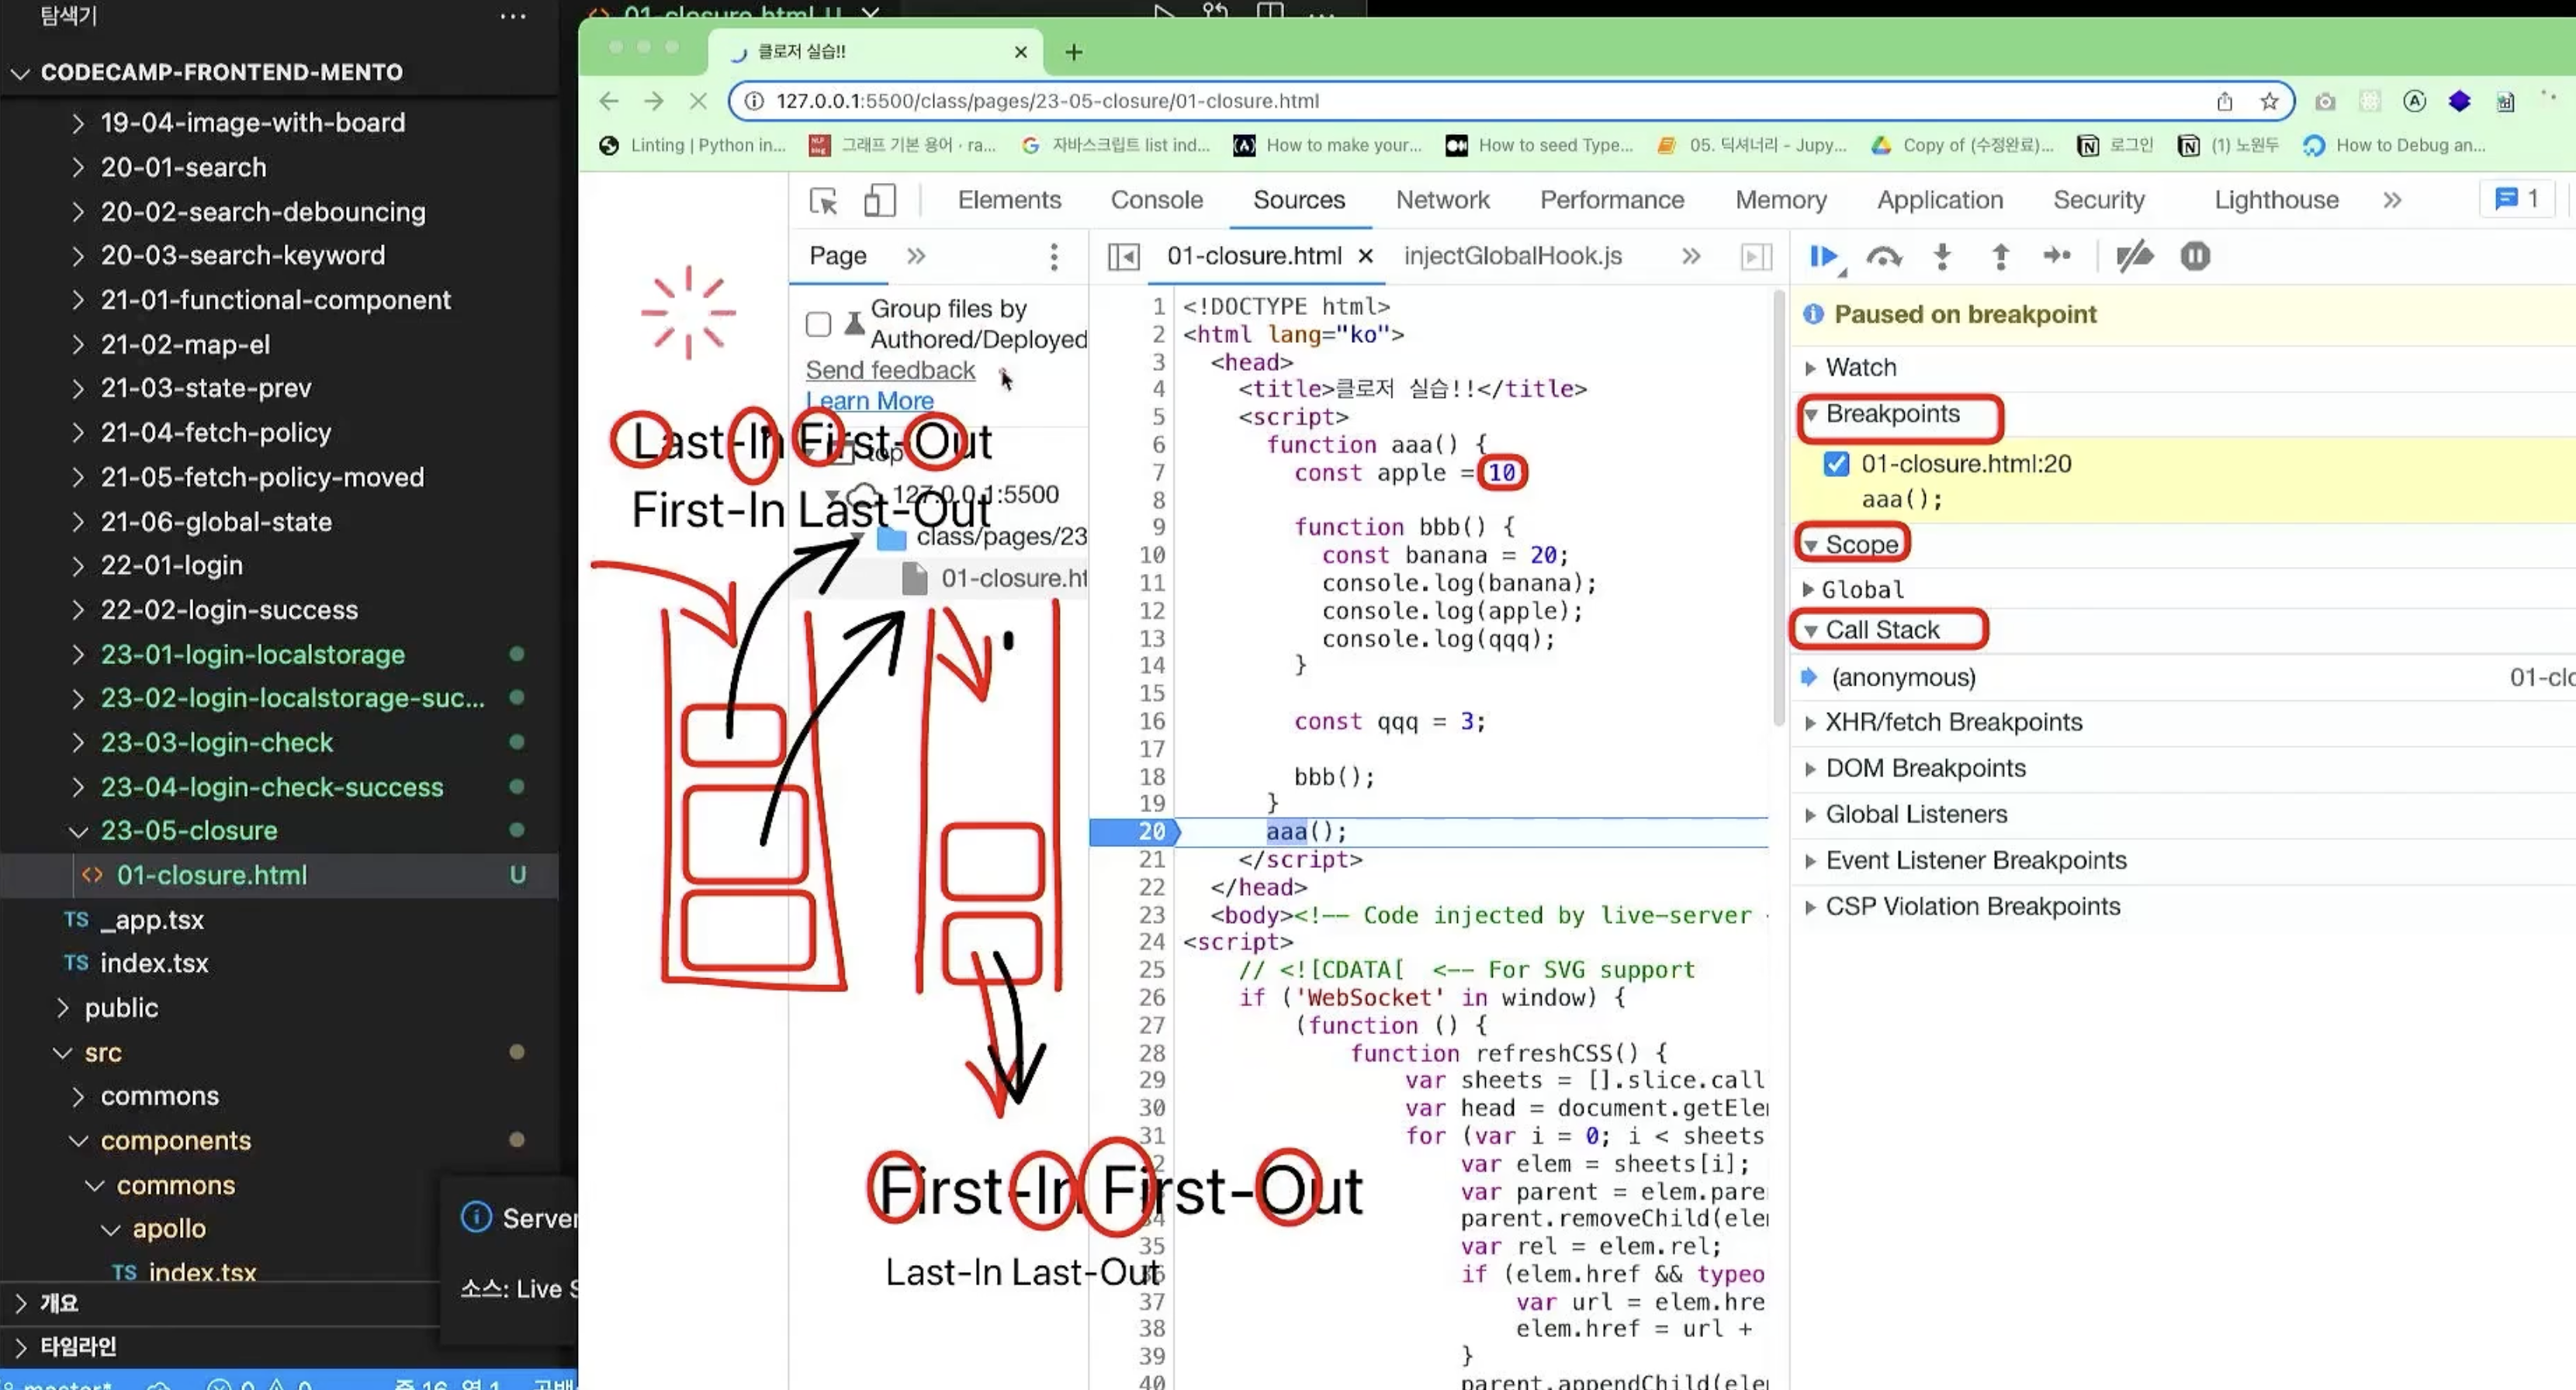This screenshot has height=1390, width=2576.
Task: Click the Step into function arrow icon
Action: coord(1942,257)
